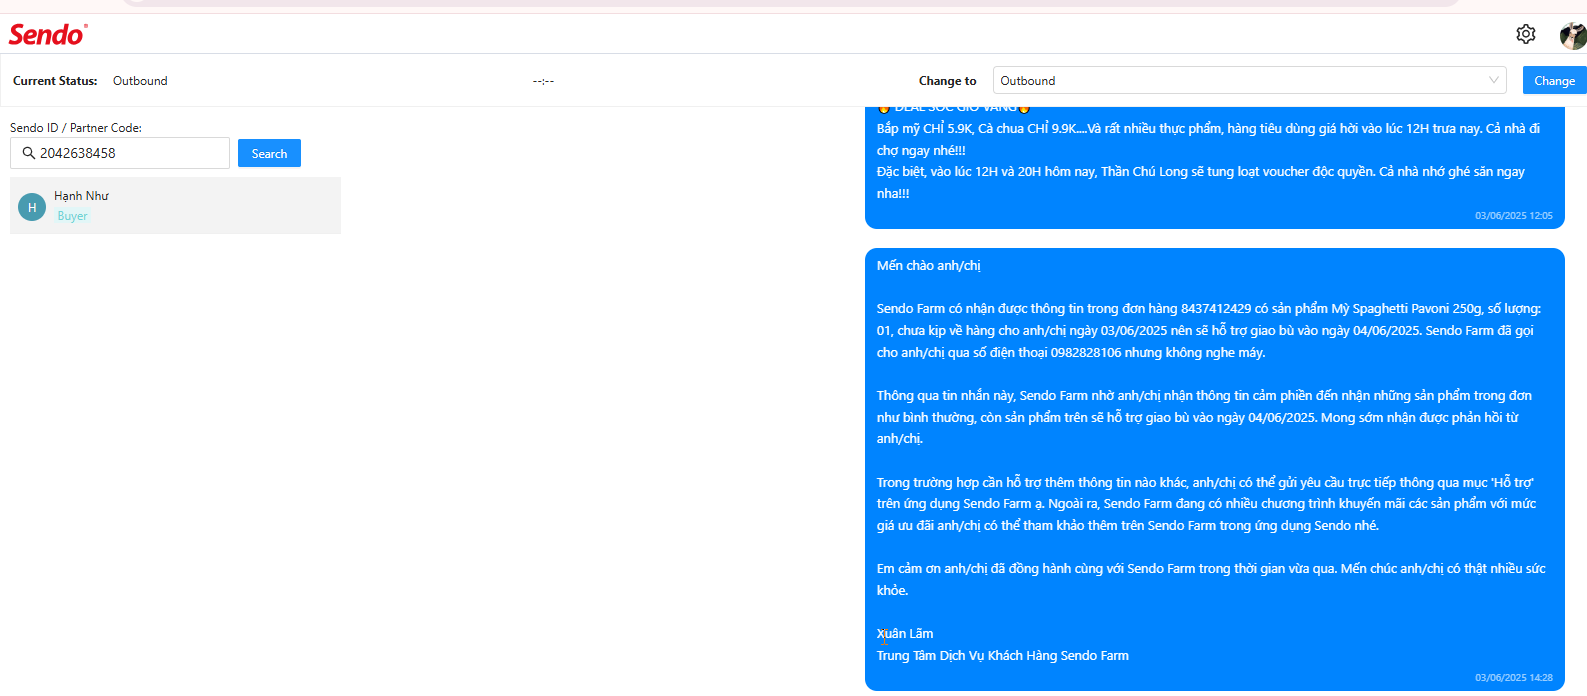
Task: Open the user profile avatar
Action: (x=1573, y=35)
